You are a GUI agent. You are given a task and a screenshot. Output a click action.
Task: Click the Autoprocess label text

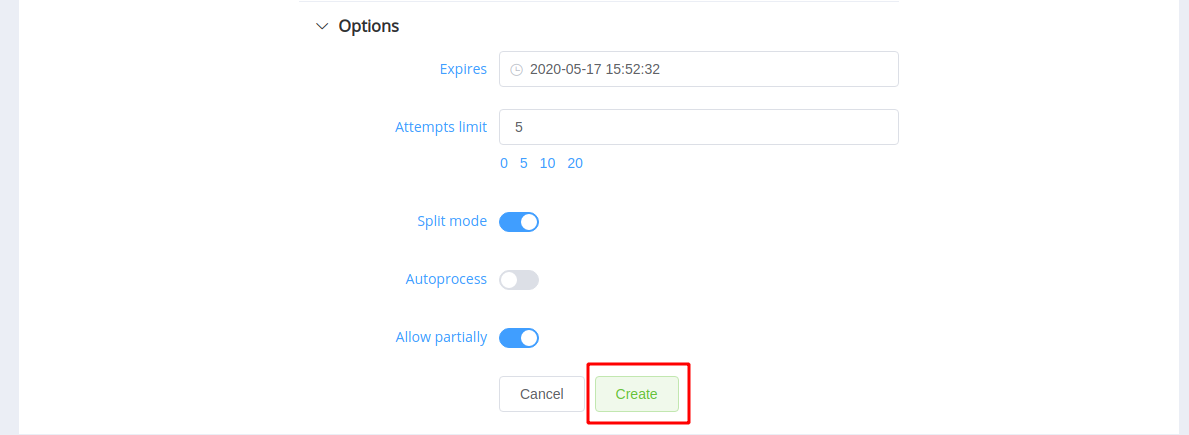(446, 279)
